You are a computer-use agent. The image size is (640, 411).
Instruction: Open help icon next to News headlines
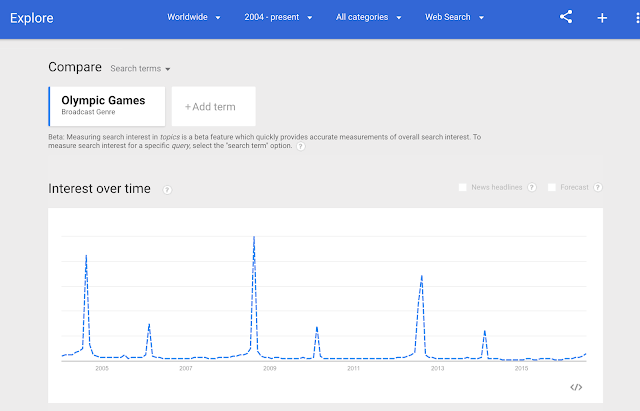pyautogui.click(x=531, y=187)
